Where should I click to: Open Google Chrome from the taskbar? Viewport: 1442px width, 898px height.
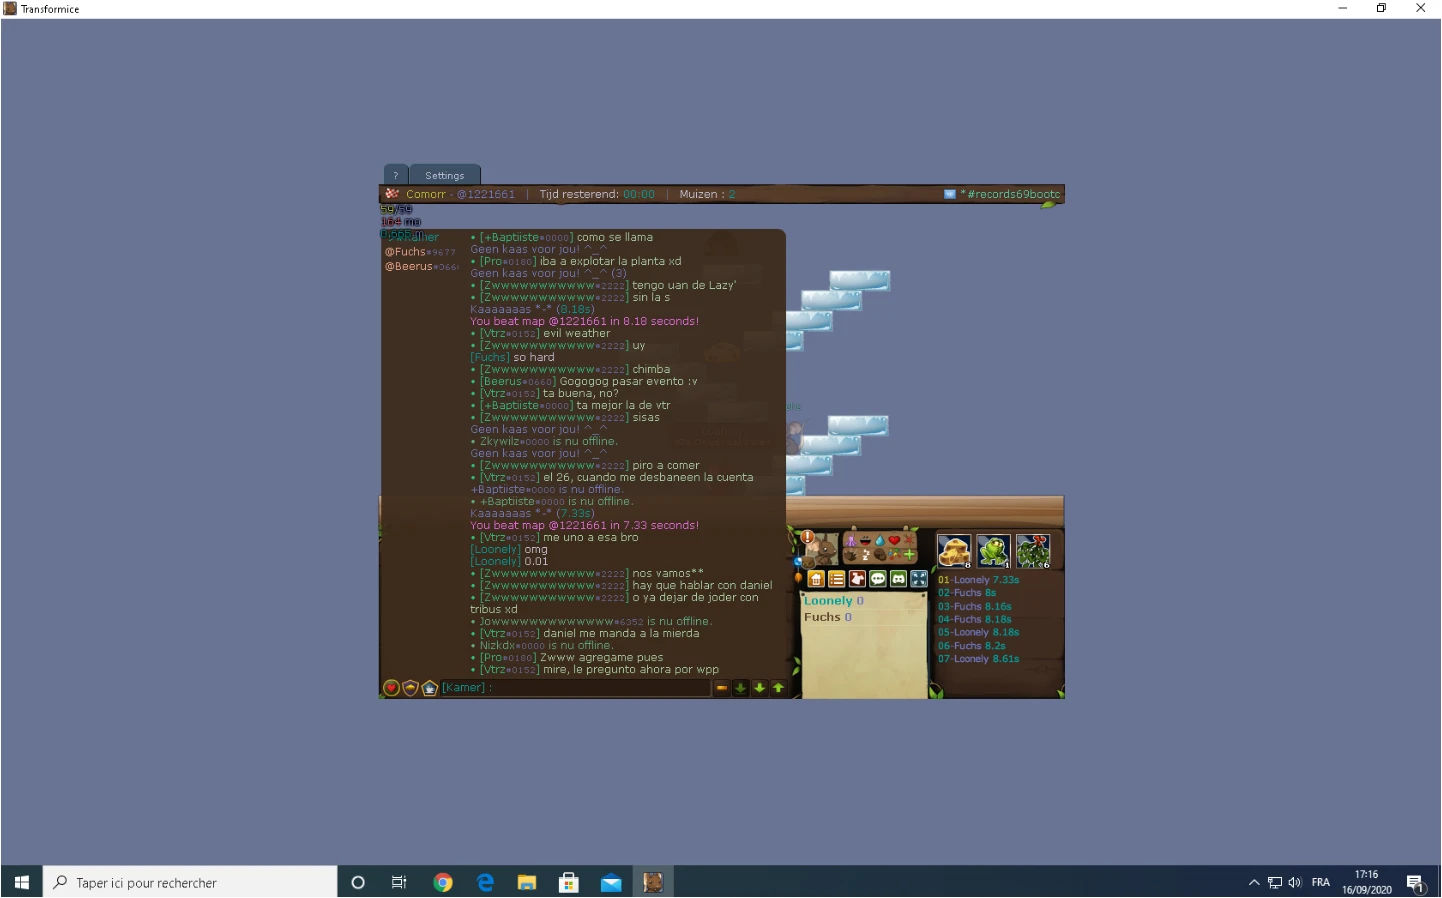(x=443, y=882)
